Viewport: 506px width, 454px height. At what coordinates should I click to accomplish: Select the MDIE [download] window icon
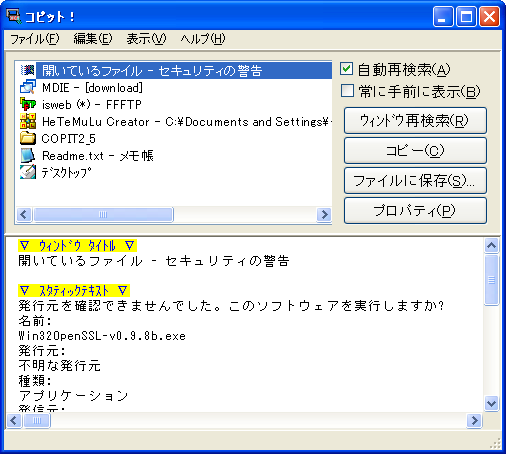[28, 87]
